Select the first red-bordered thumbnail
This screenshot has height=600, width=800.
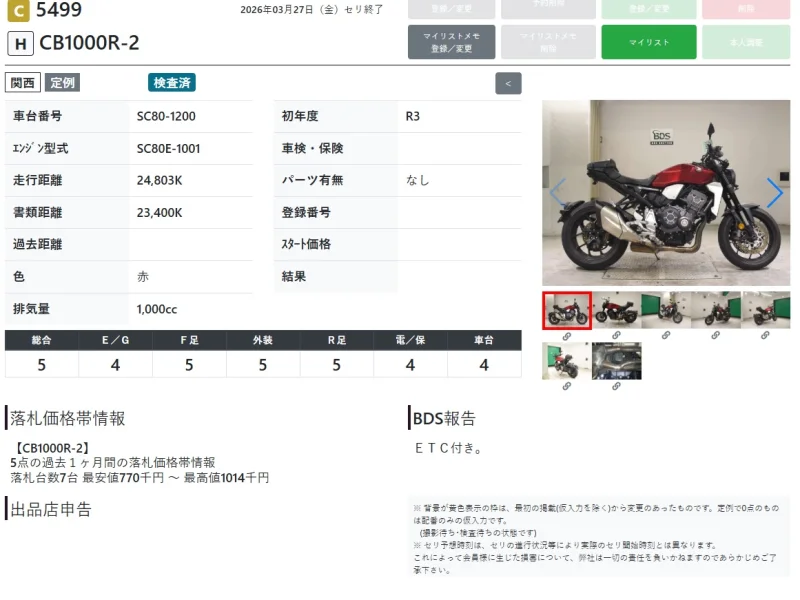[x=567, y=310]
